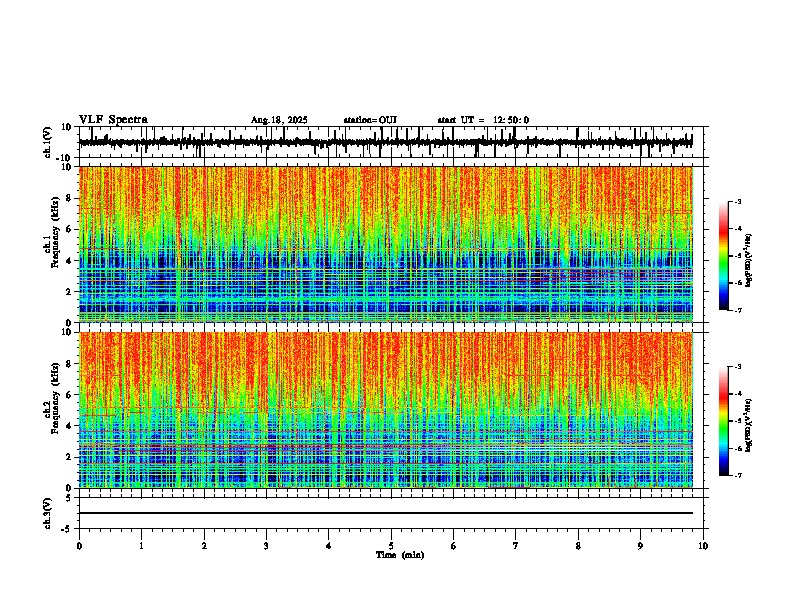Image resolution: width=792 pixels, height=612 pixels.
Task: Click the "VLF Spectra" title text
Action: (x=113, y=119)
